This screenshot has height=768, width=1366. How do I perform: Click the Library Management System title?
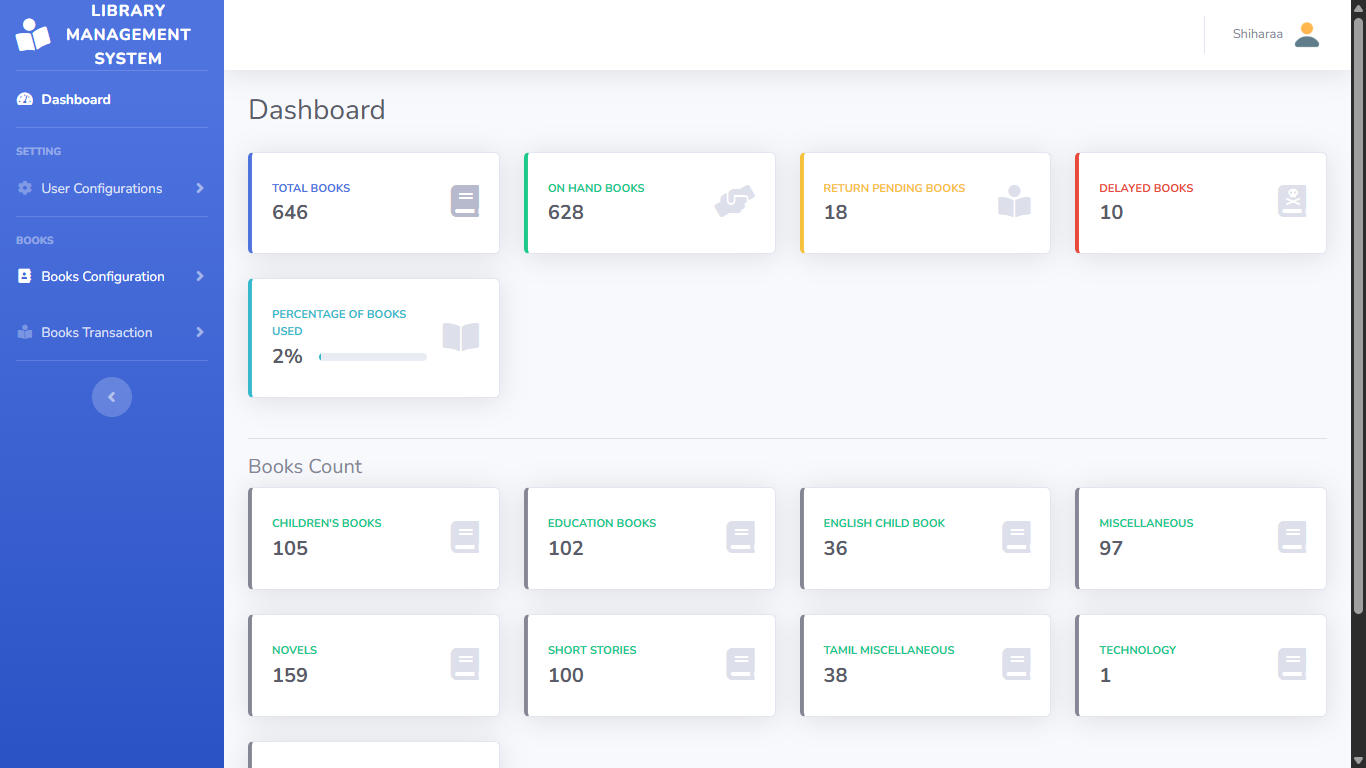click(128, 35)
